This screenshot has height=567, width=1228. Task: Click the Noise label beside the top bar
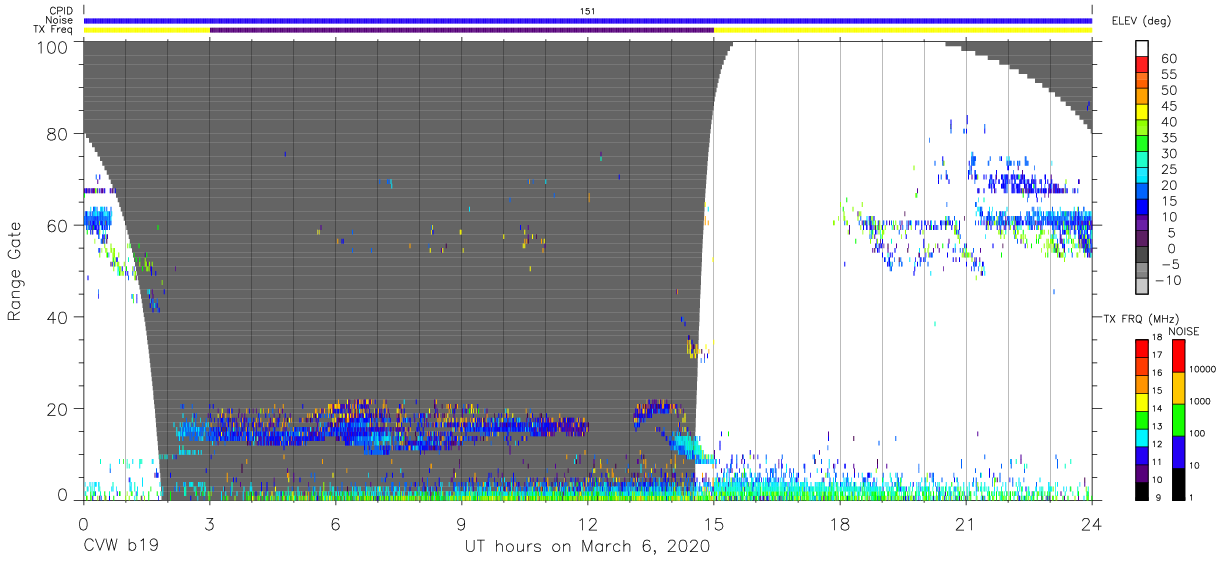pyautogui.click(x=60, y=20)
